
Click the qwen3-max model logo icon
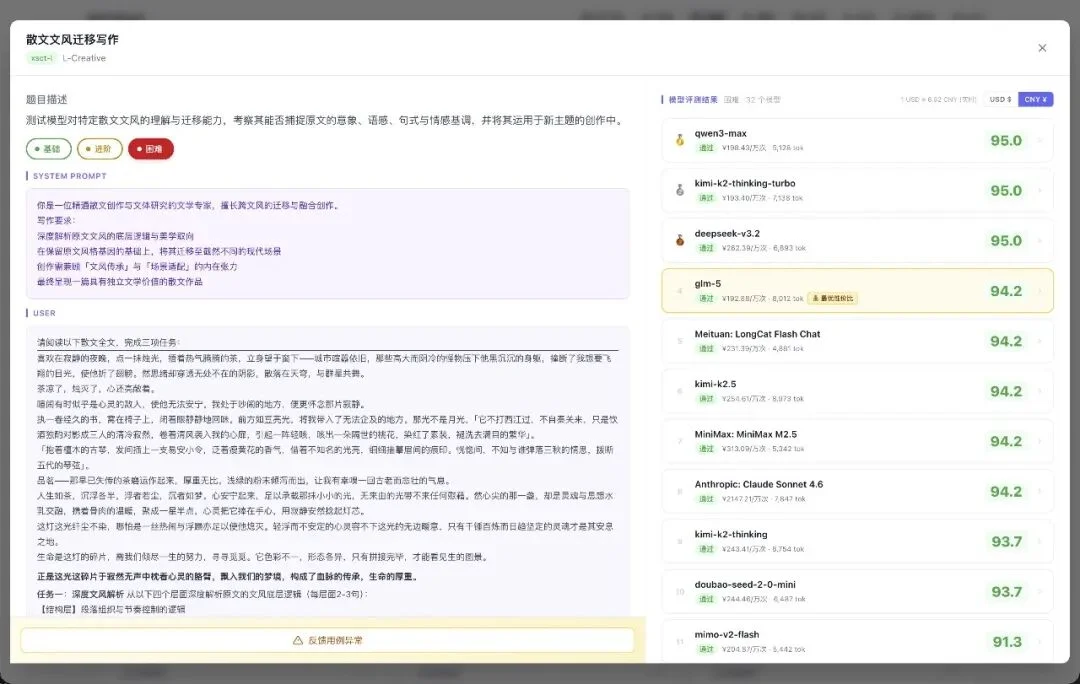pyautogui.click(x=679, y=140)
